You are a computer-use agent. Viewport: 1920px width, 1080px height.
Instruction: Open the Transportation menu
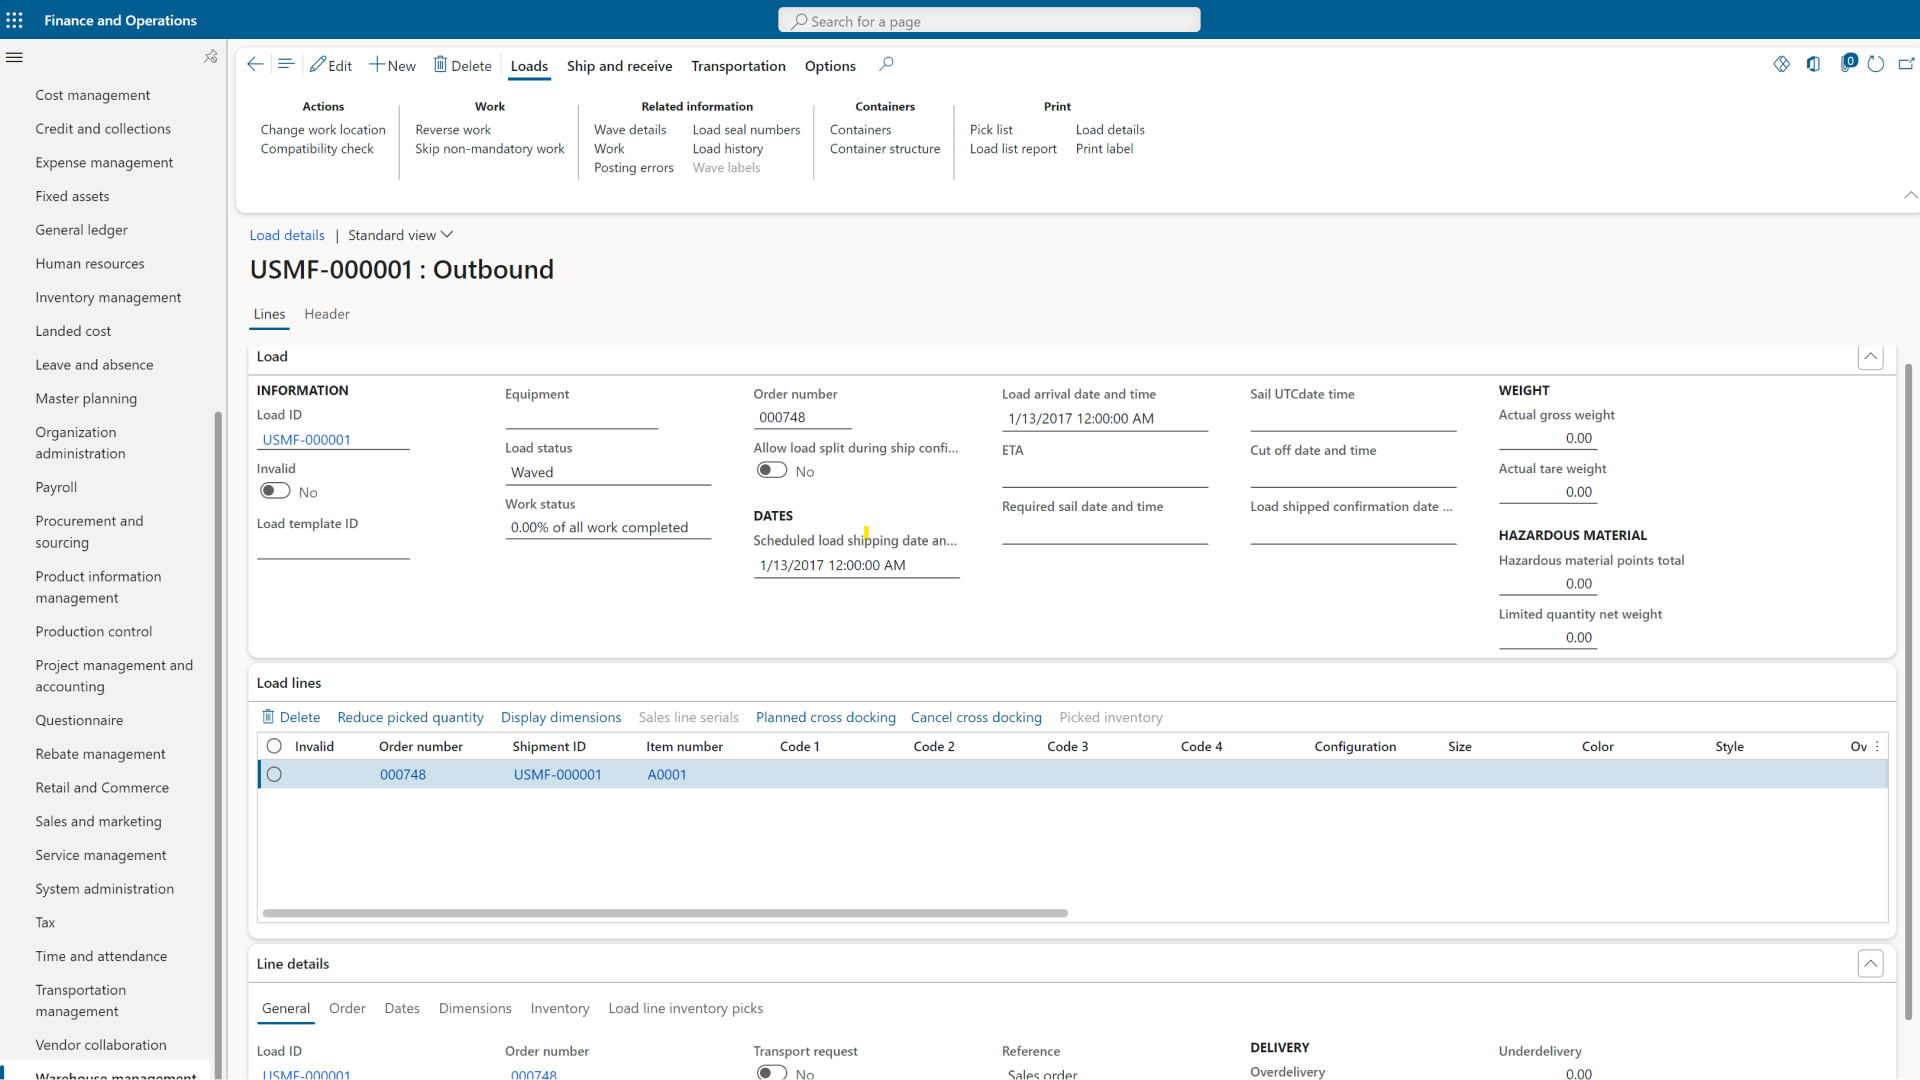(738, 66)
